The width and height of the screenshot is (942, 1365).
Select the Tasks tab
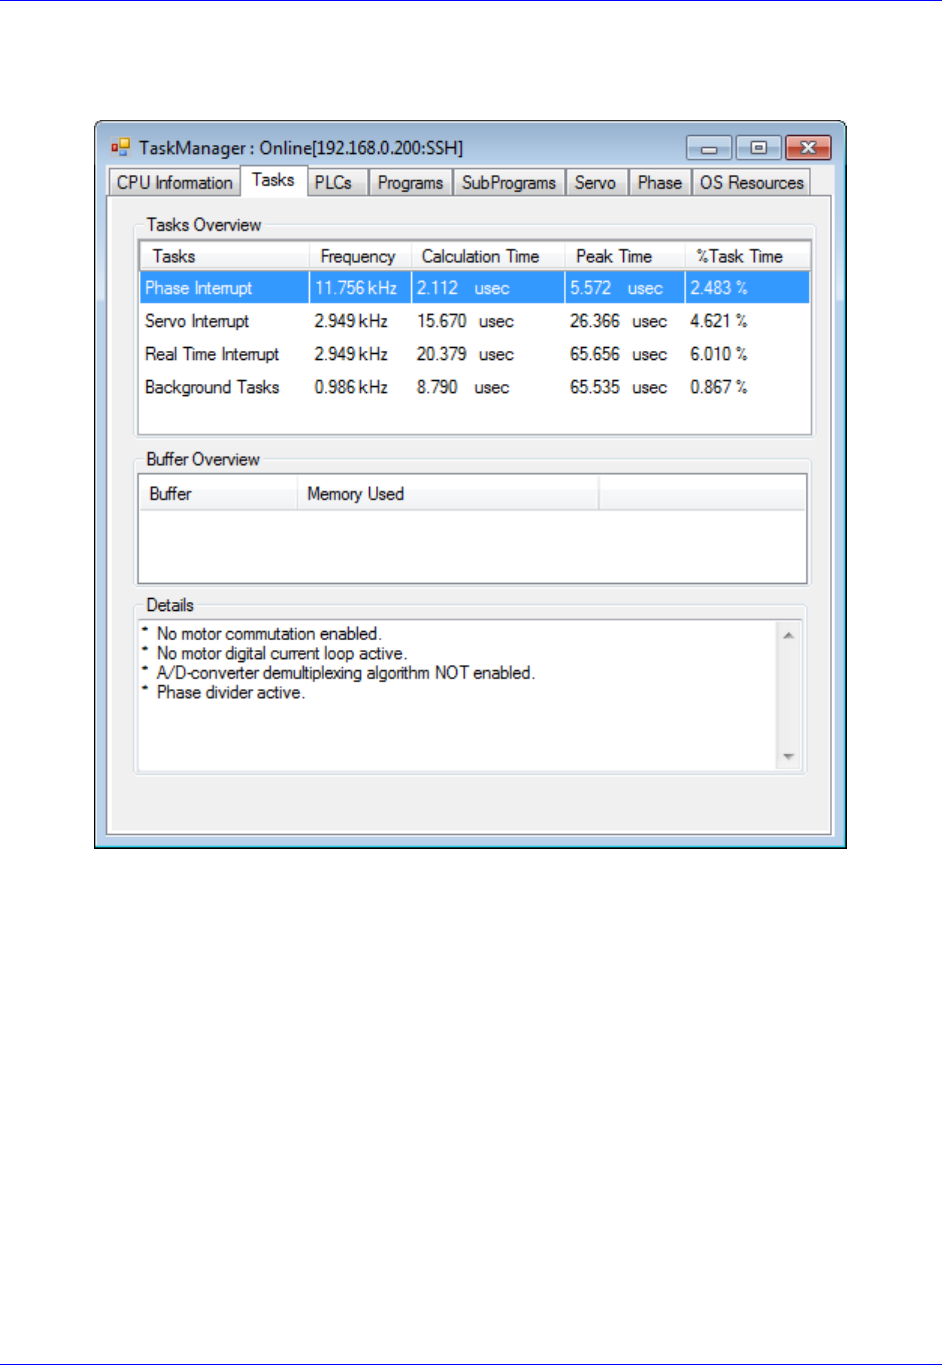[x=273, y=180]
